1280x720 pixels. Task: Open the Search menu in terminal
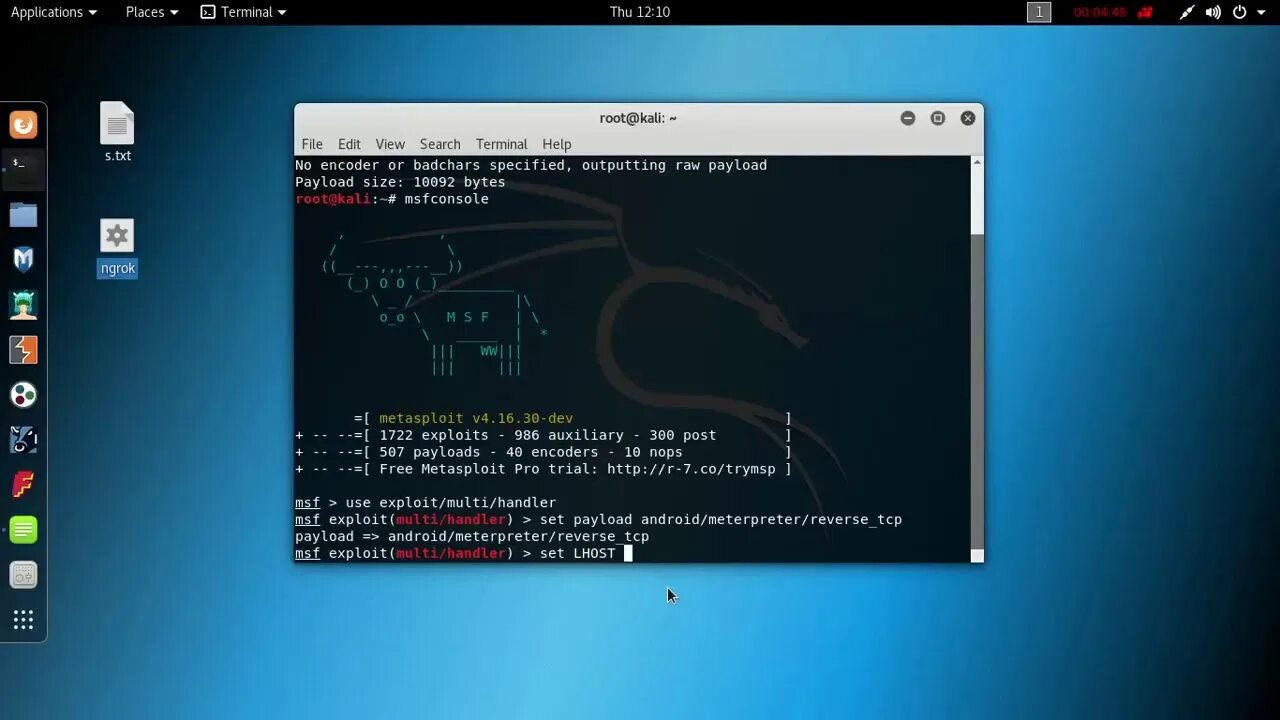(440, 144)
